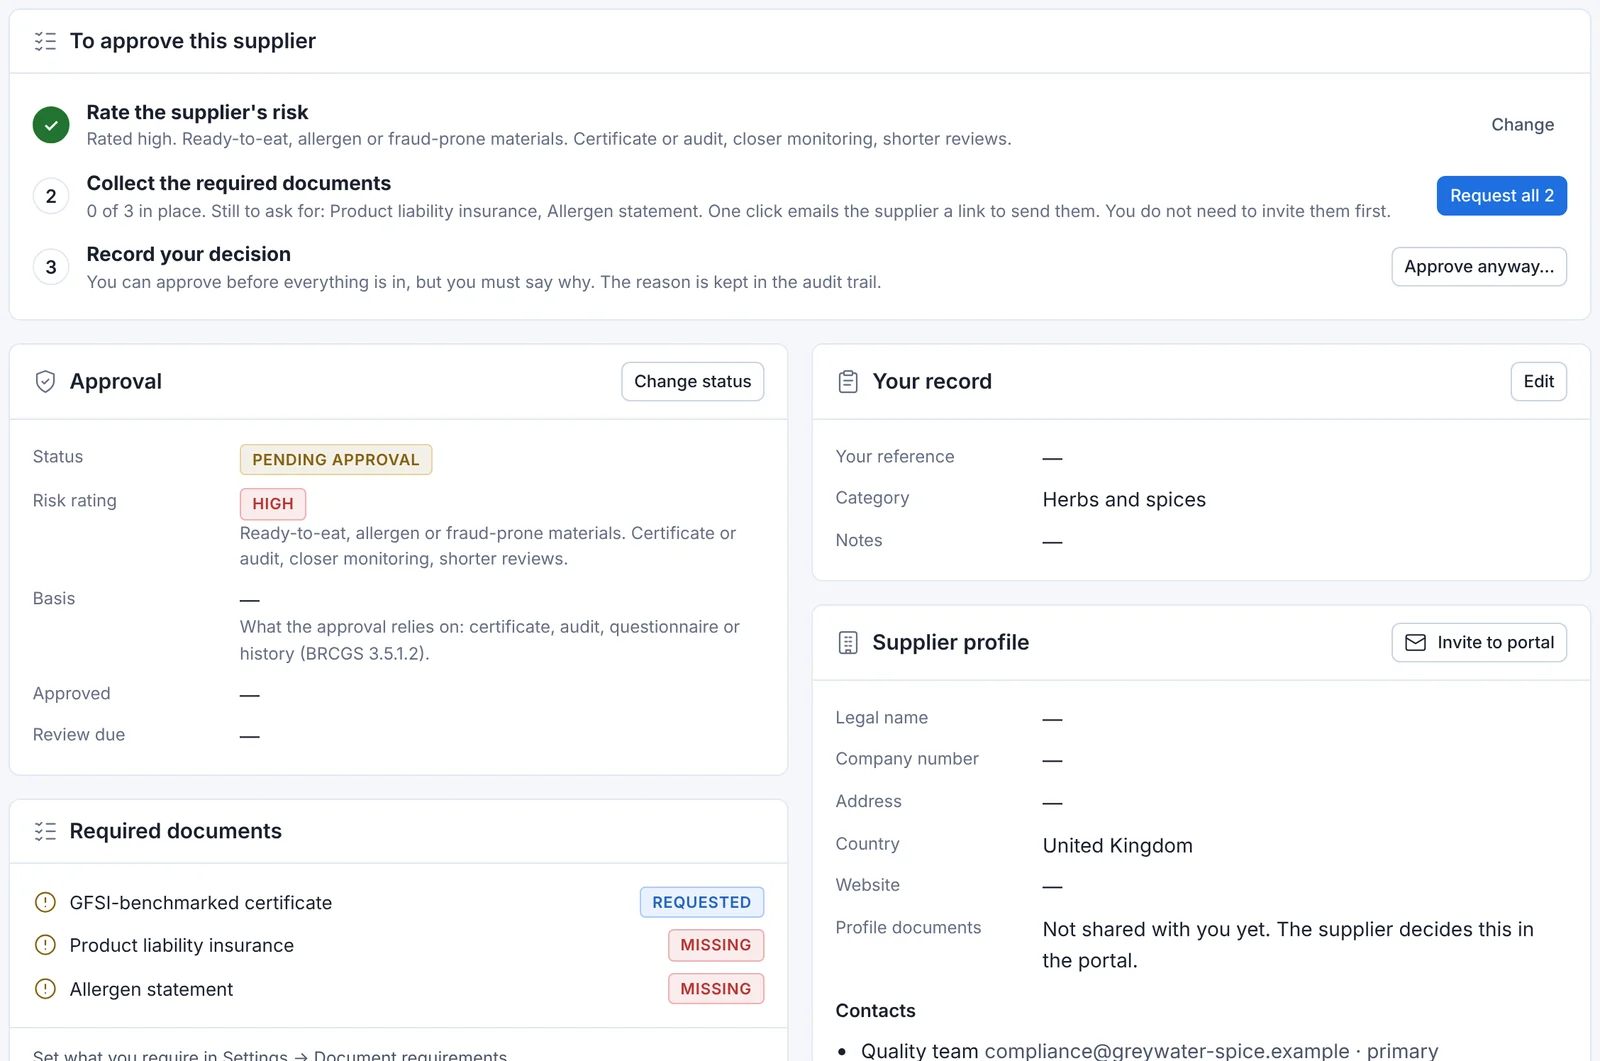Select the Allergen statement document name
The image size is (1600, 1061).
[151, 989]
